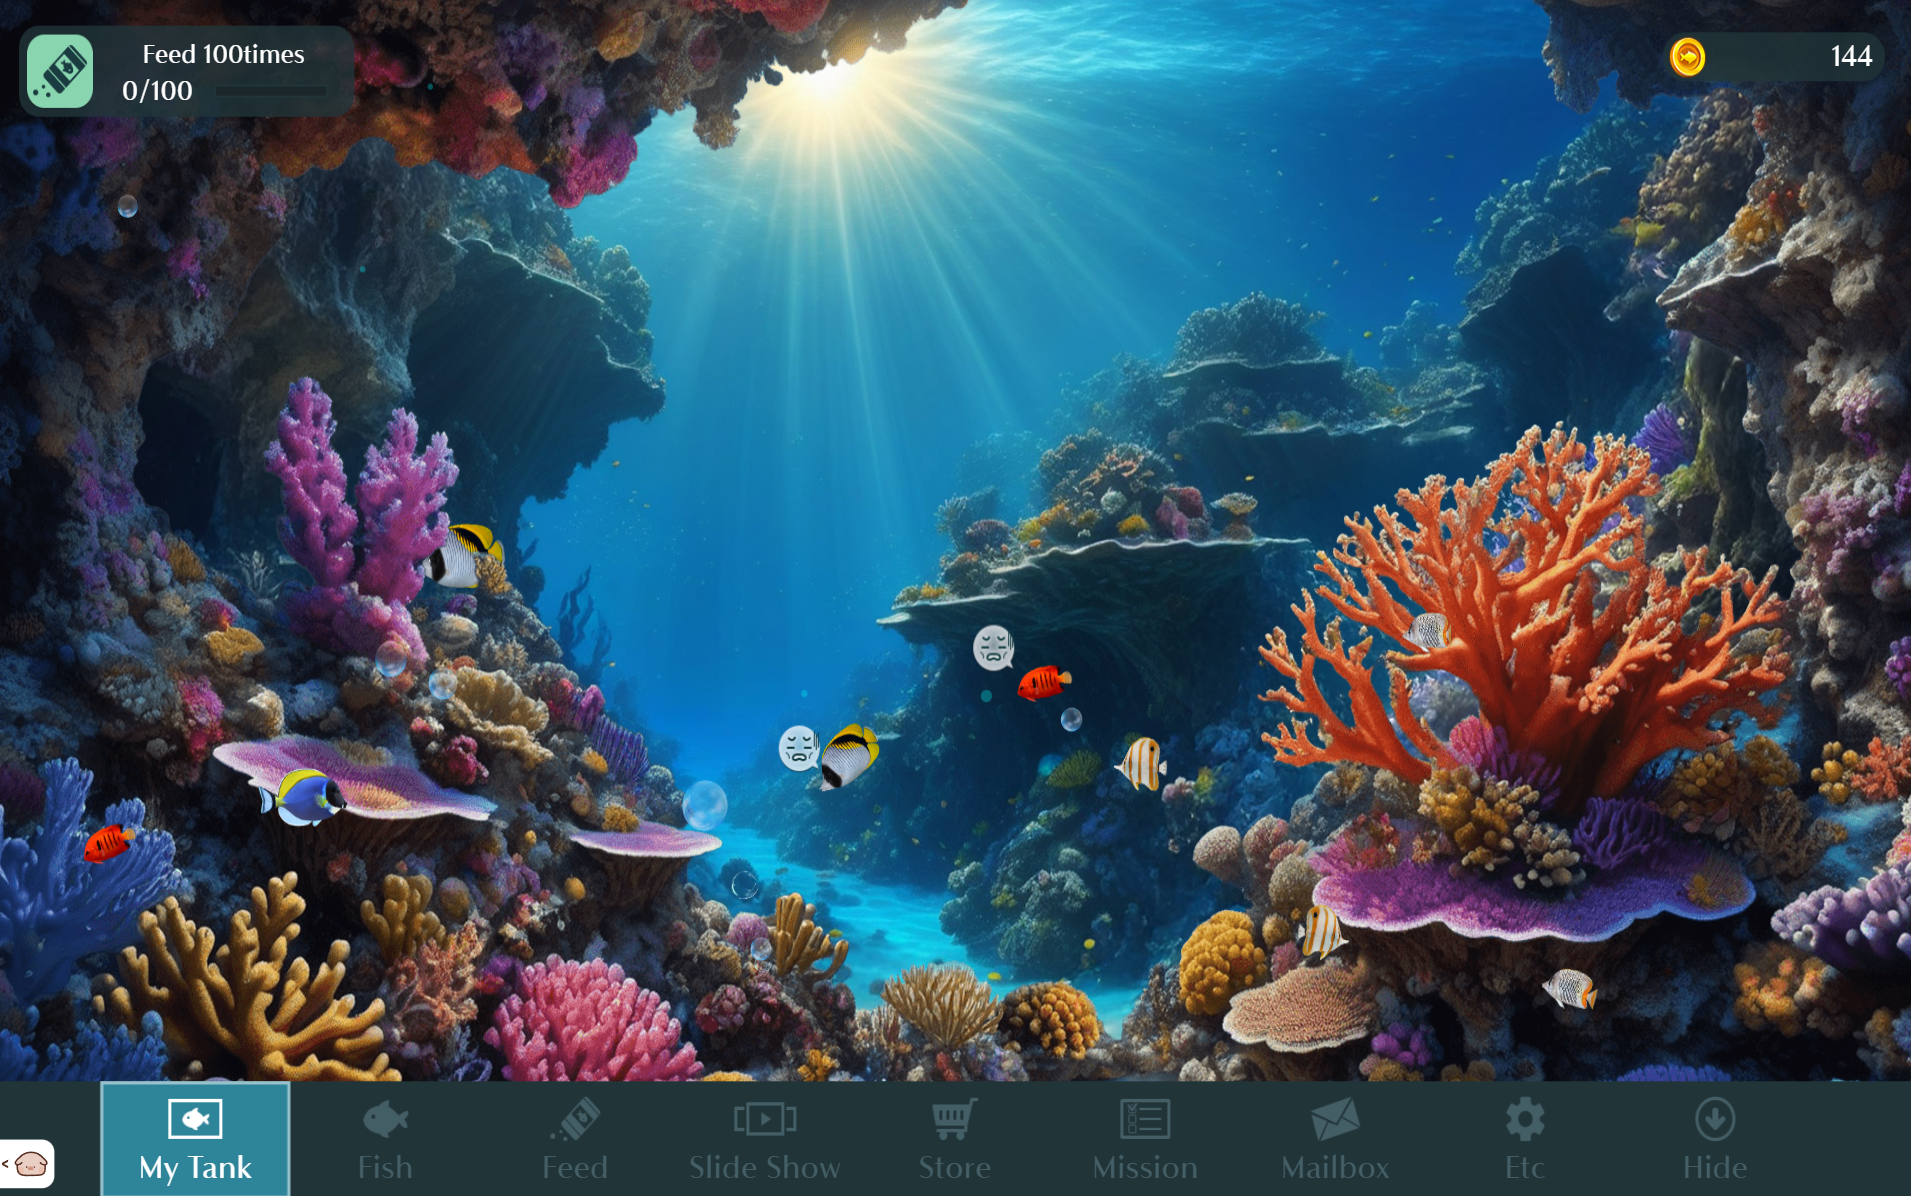Tap the red fish near blue coral

[x=108, y=842]
